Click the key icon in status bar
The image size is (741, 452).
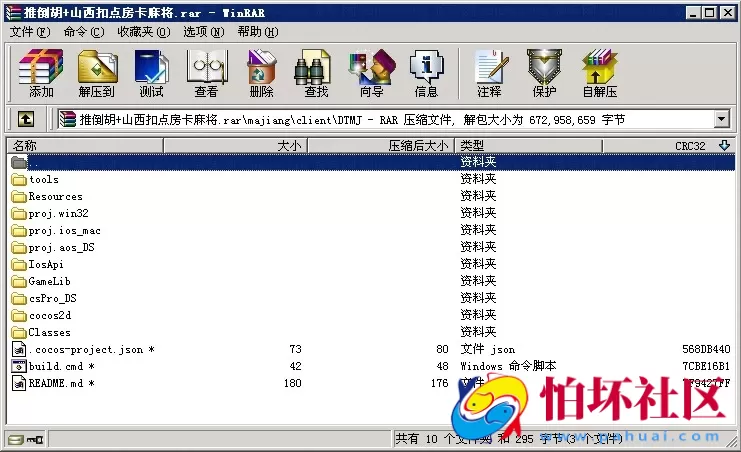[x=35, y=440]
